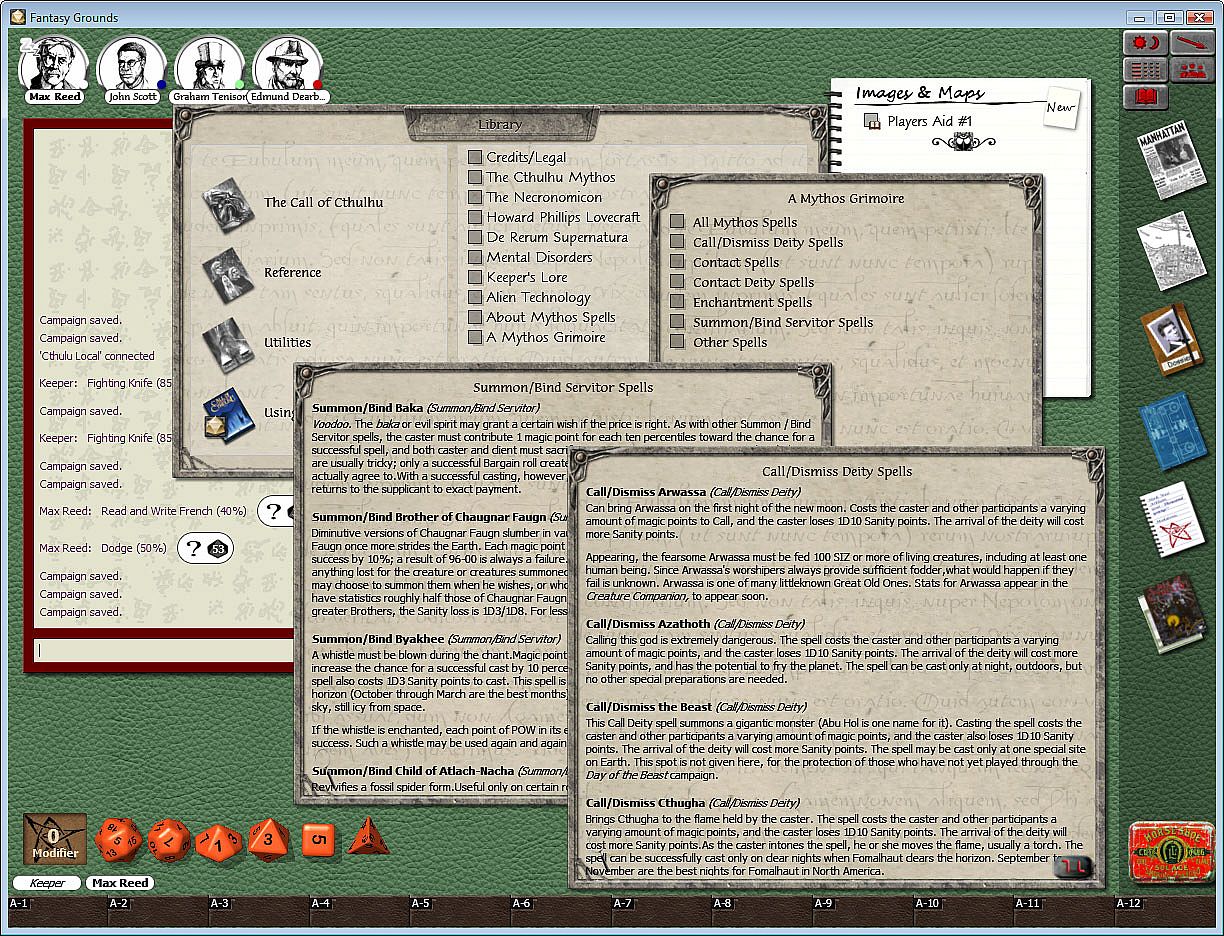Click the Dodge roll result die 53

[217, 548]
